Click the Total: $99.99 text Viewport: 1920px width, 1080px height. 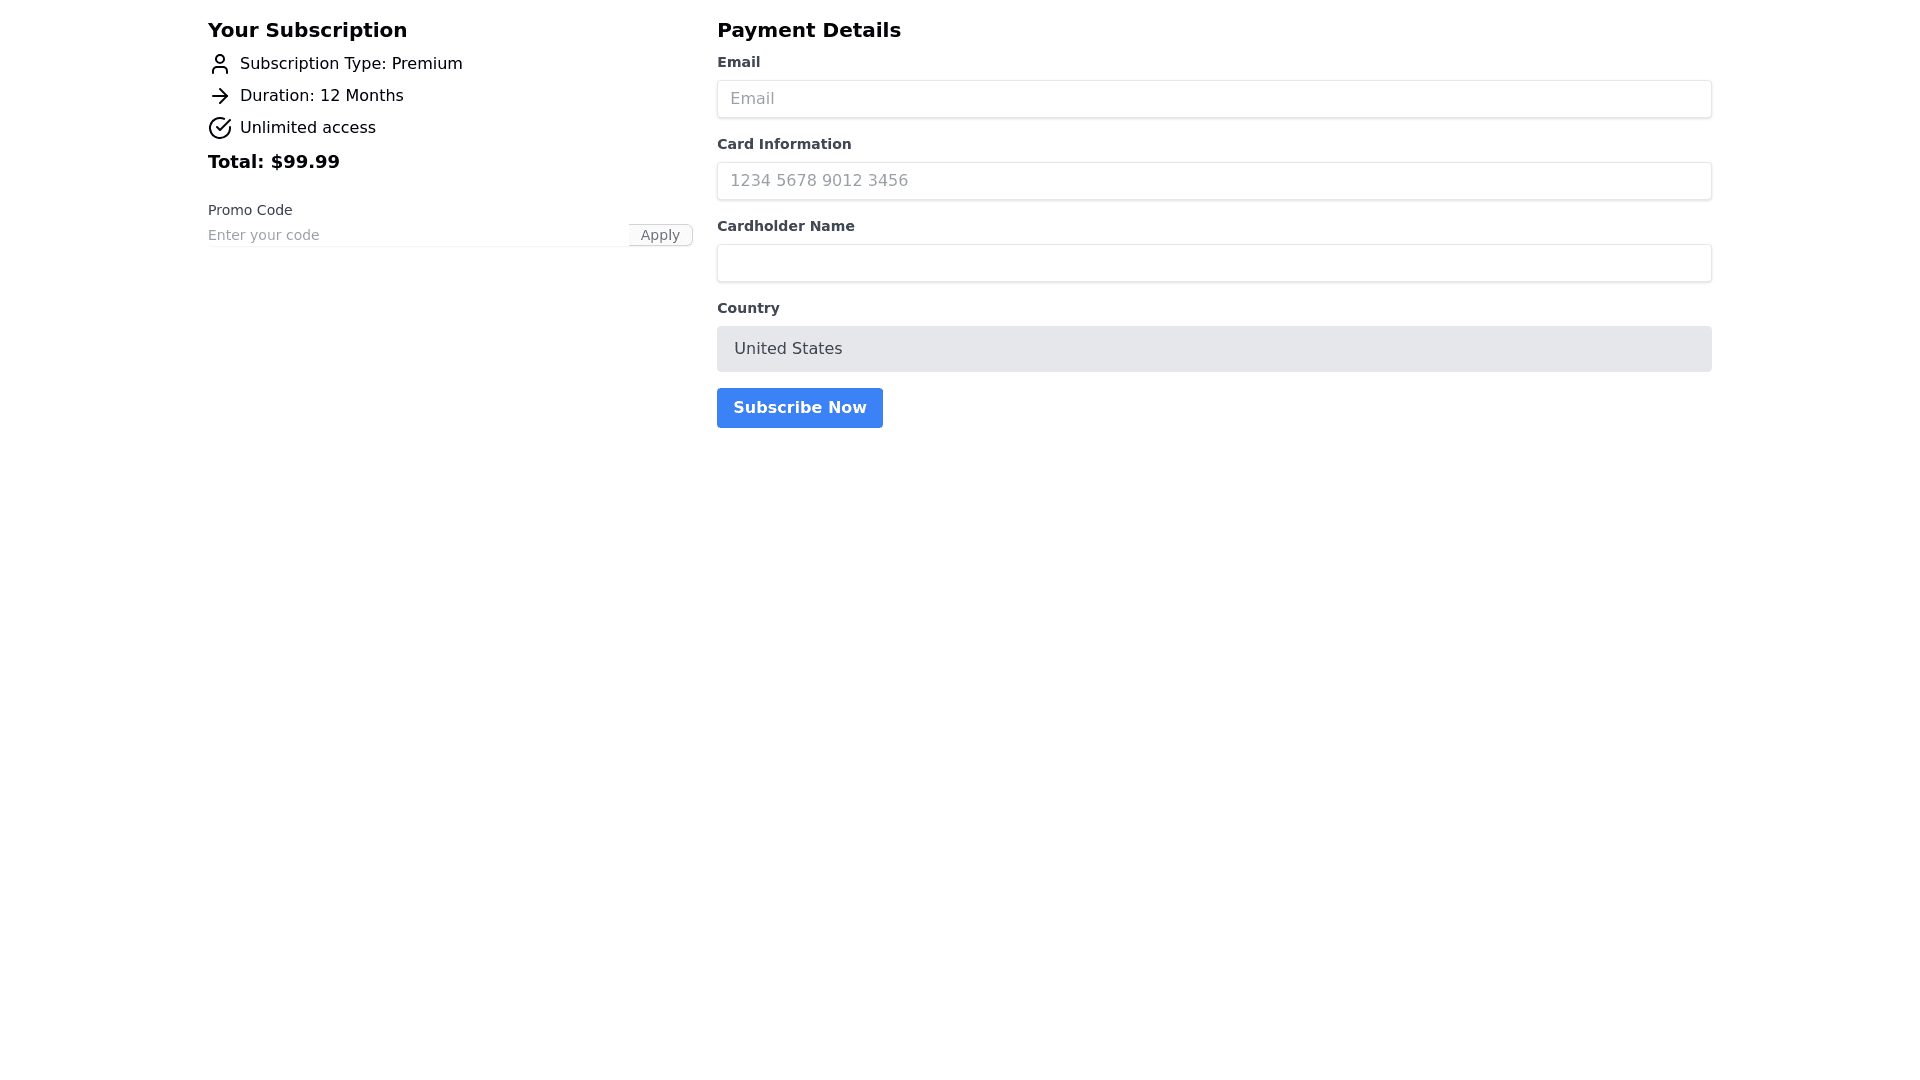[x=274, y=162]
